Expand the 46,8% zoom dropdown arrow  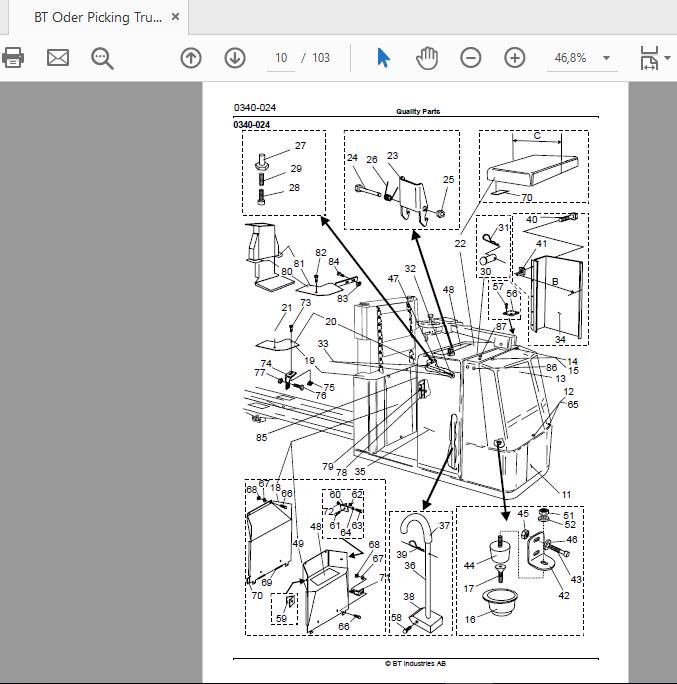(x=606, y=58)
